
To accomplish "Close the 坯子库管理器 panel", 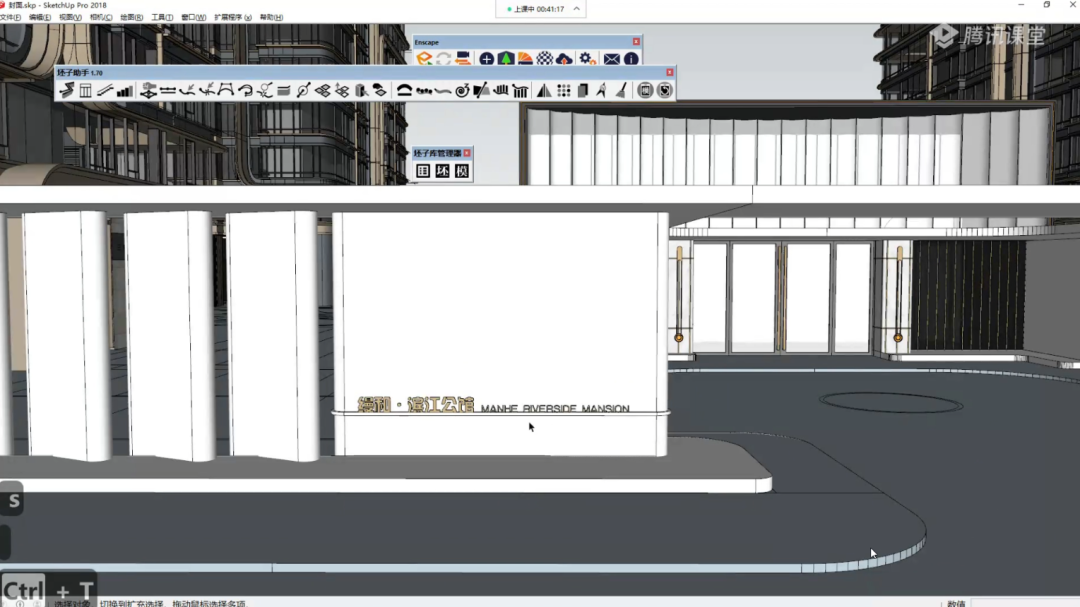I will [x=467, y=153].
